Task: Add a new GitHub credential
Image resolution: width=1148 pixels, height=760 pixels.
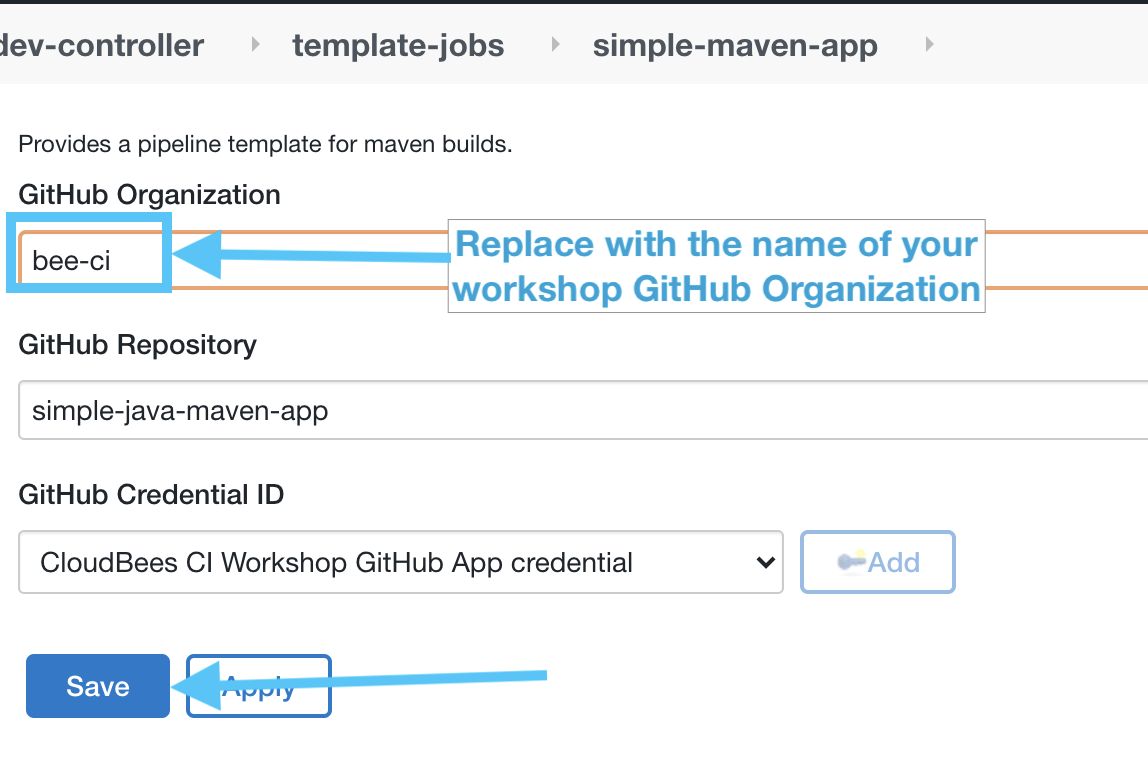Action: pos(877,562)
